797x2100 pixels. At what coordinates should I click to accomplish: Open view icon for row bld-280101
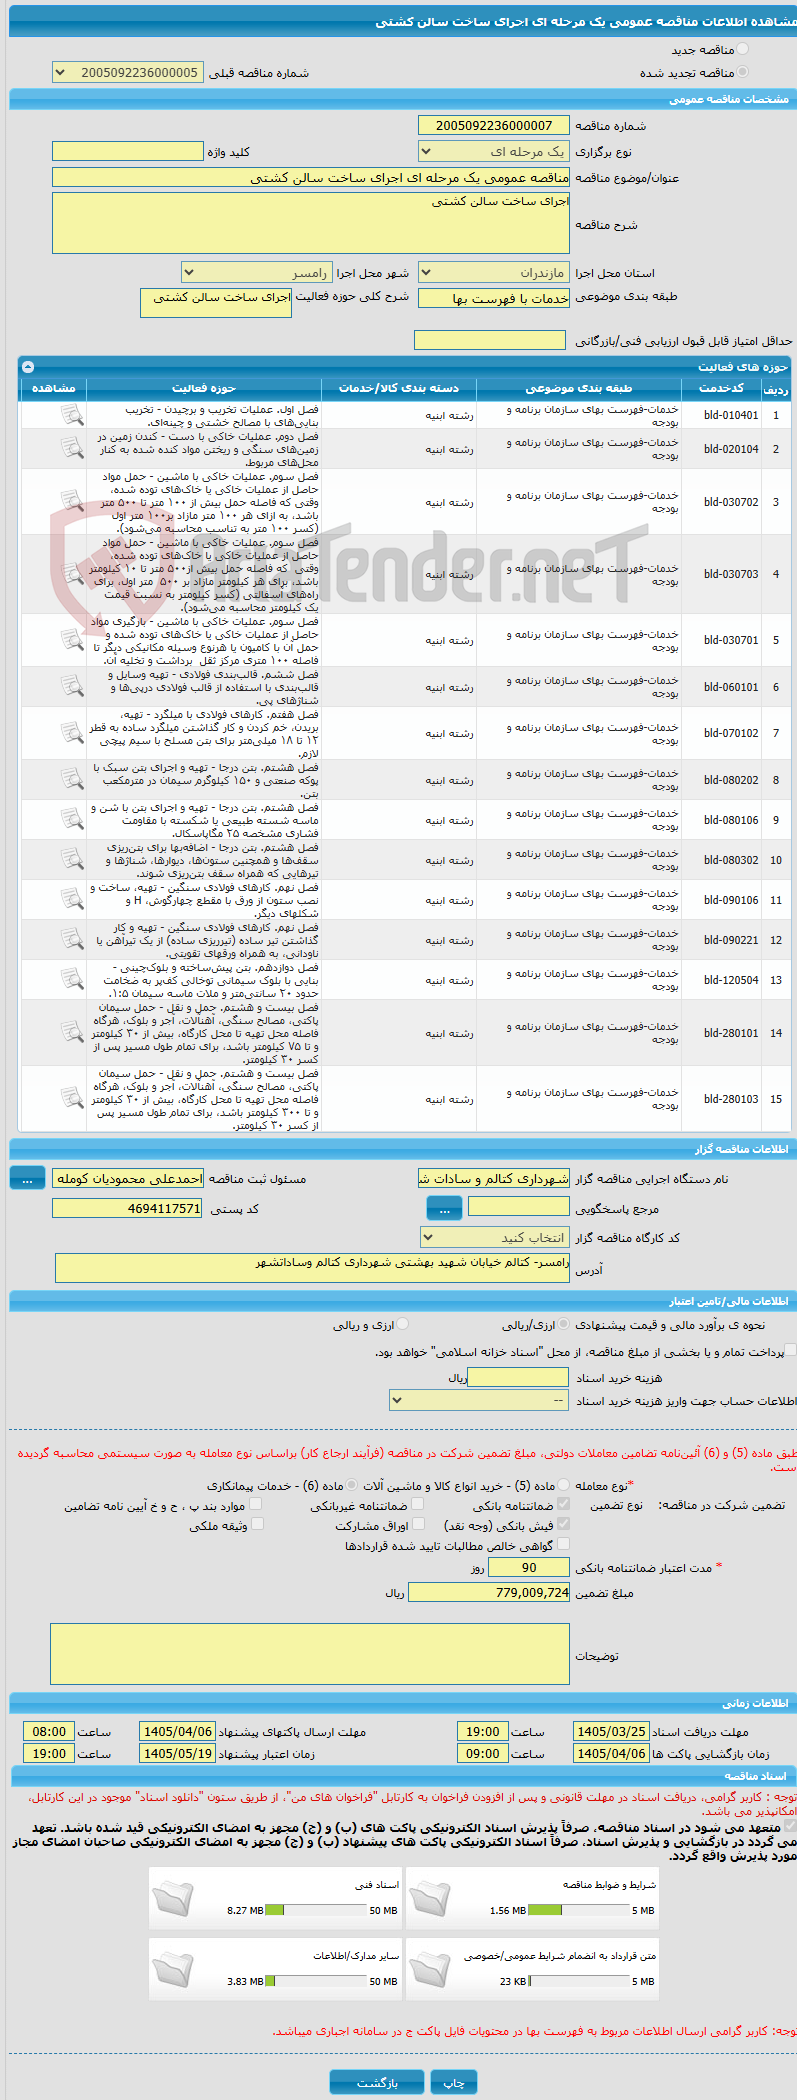[x=72, y=1033]
